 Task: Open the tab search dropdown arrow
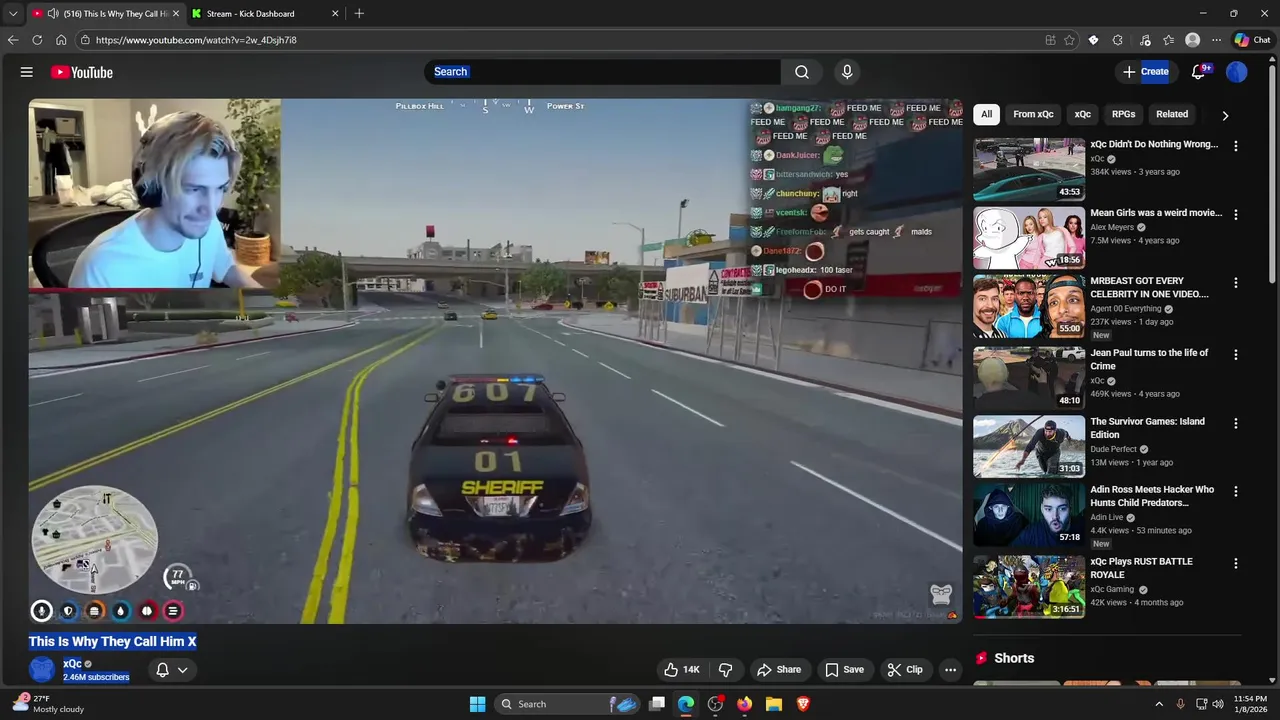(x=13, y=14)
